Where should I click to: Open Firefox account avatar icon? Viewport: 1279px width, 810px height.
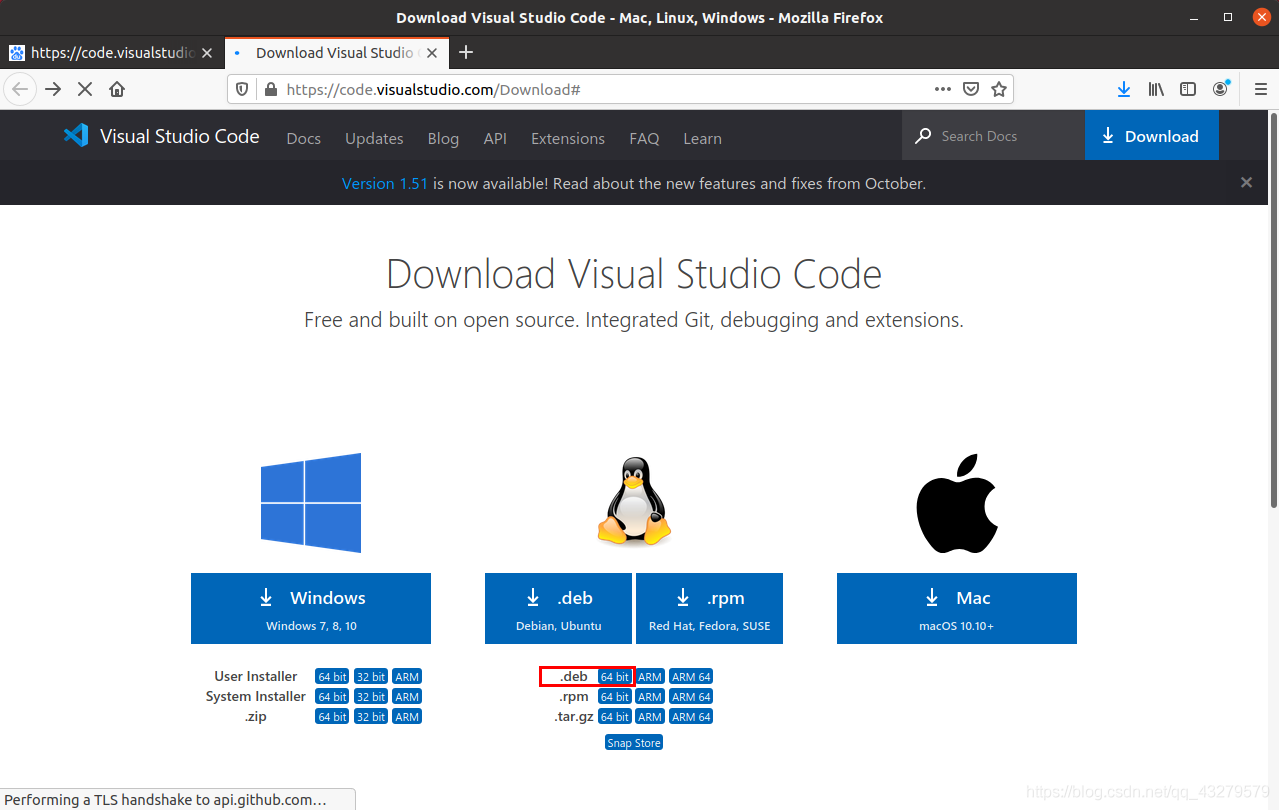click(1221, 89)
